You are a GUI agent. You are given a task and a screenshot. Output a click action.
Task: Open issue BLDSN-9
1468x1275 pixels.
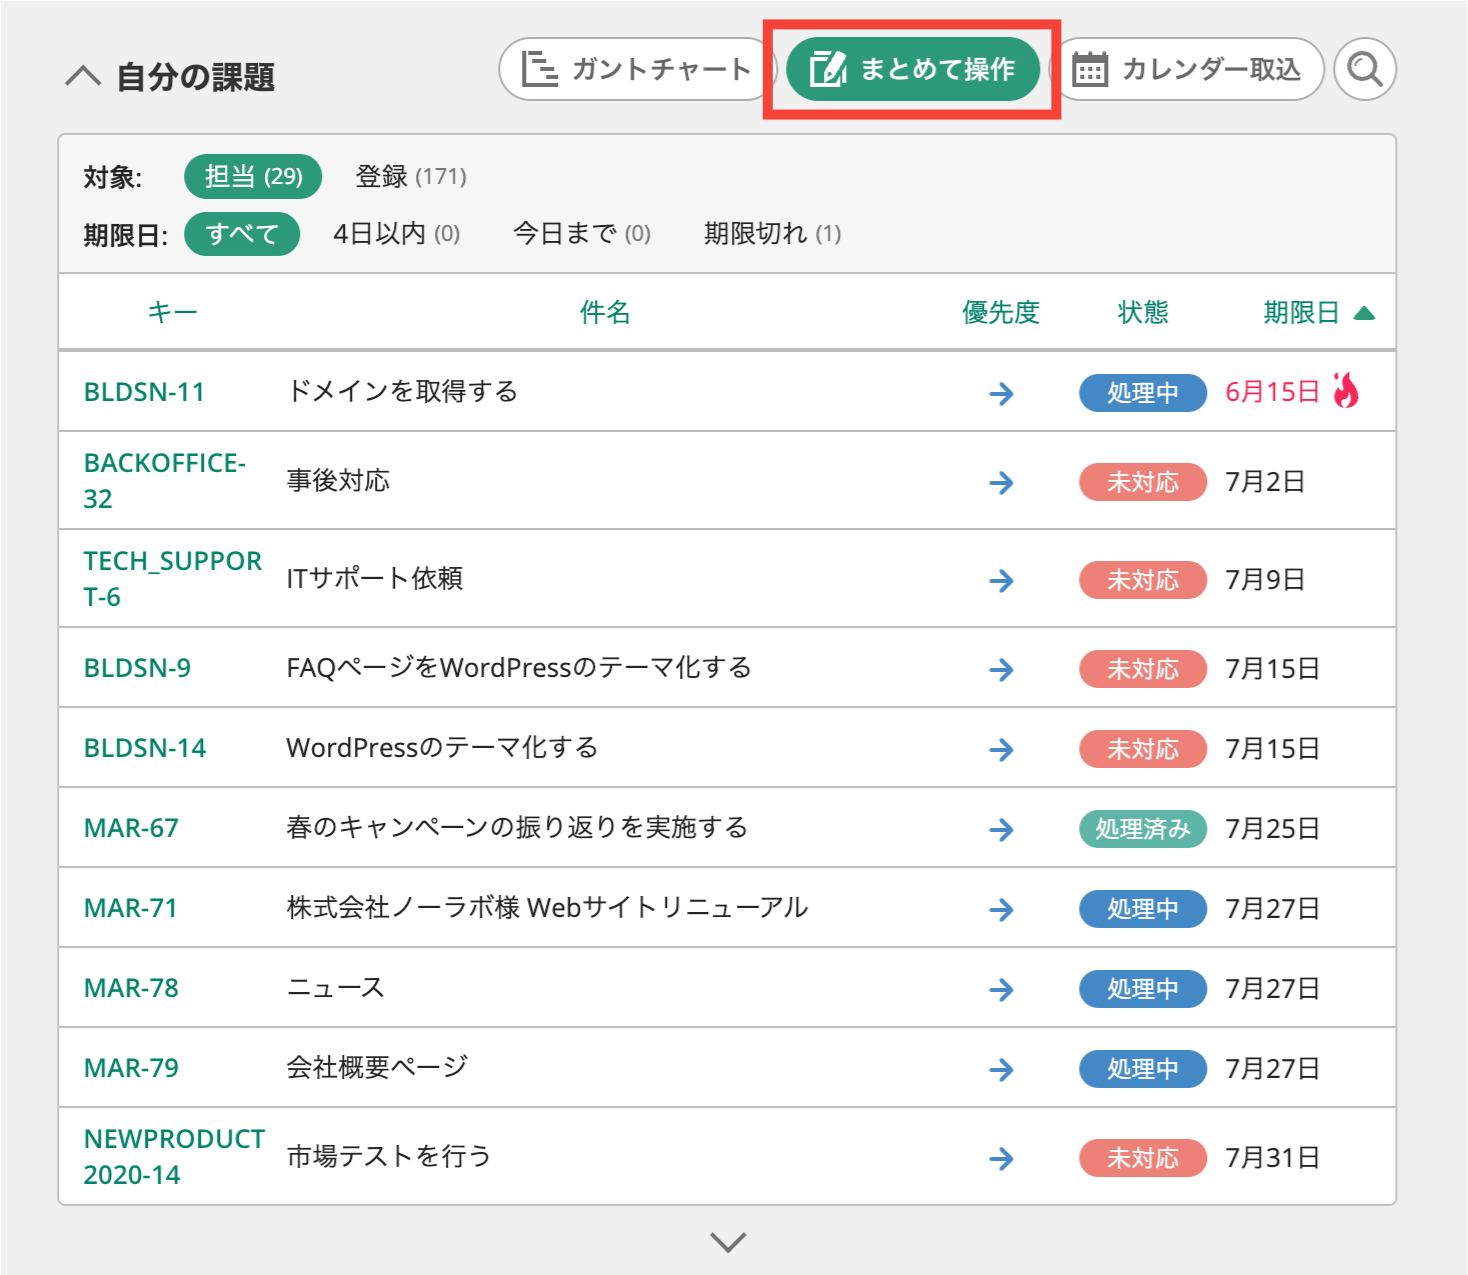point(137,668)
